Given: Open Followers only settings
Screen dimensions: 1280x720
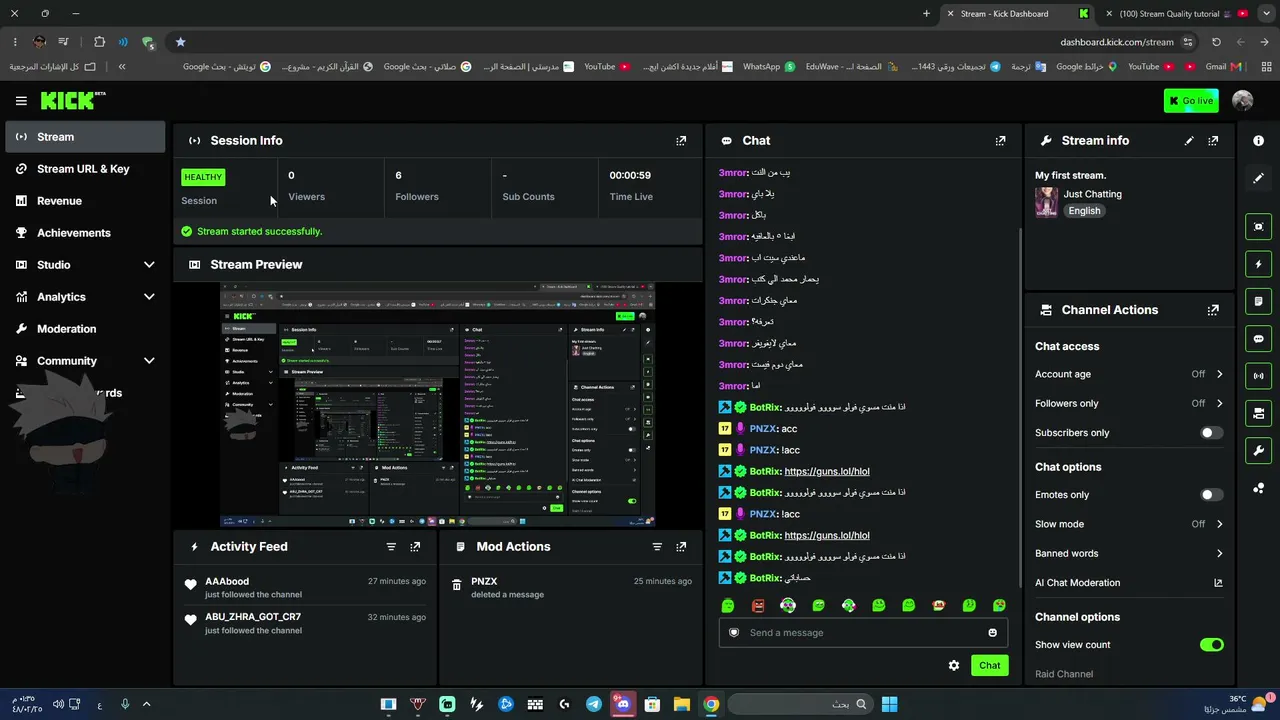Looking at the screenshot, I should pyautogui.click(x=1129, y=404).
